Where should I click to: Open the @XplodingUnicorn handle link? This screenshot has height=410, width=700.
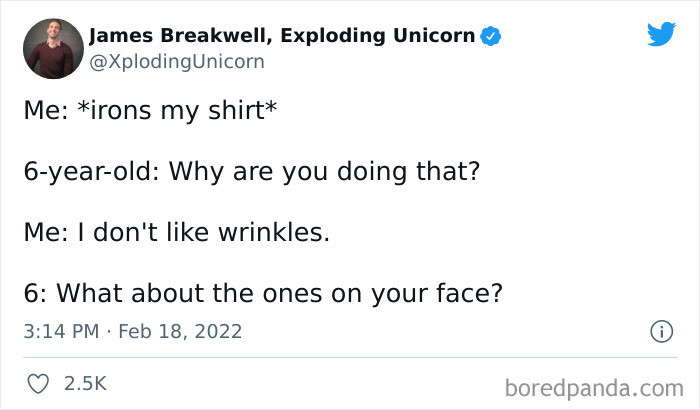177,62
